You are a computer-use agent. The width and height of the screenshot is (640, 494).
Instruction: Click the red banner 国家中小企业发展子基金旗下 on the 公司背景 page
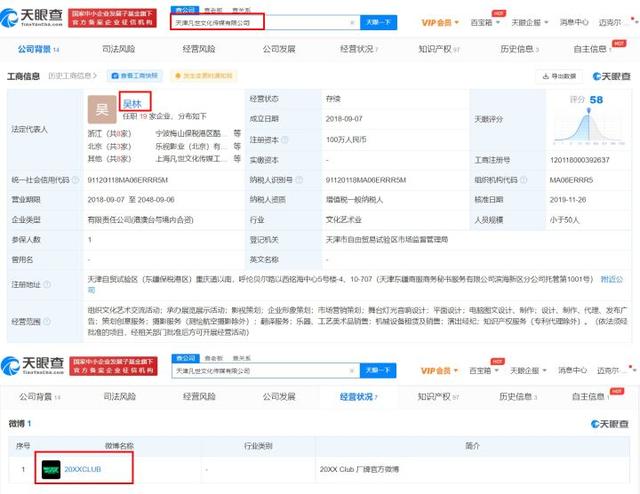pos(112,18)
